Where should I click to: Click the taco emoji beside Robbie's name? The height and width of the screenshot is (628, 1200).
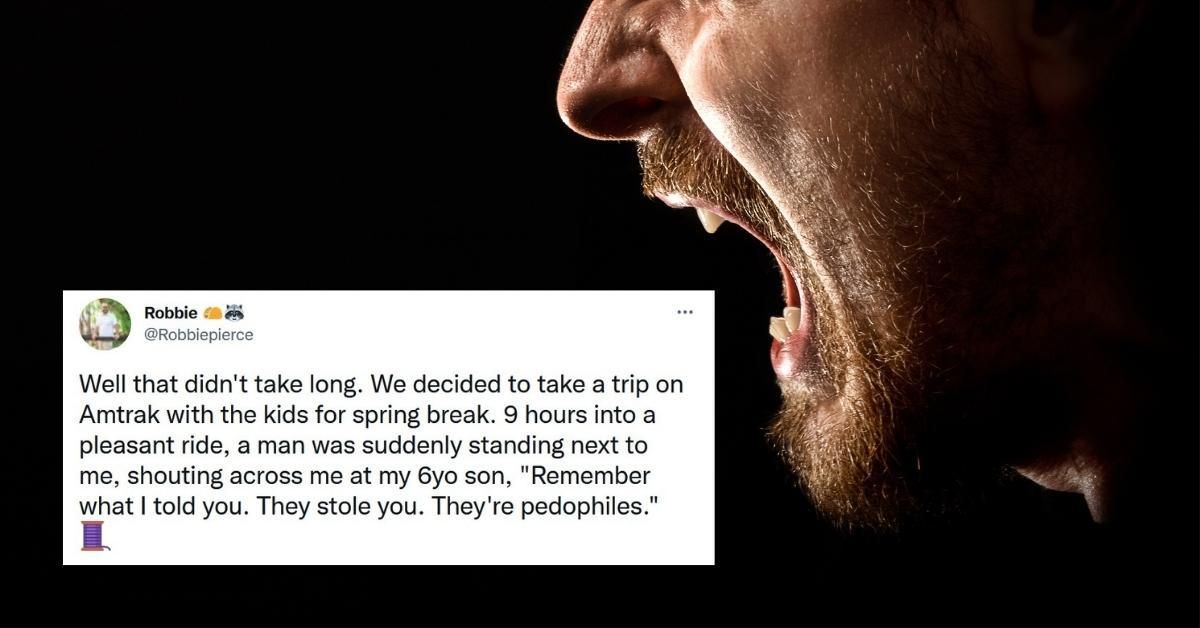click(212, 313)
